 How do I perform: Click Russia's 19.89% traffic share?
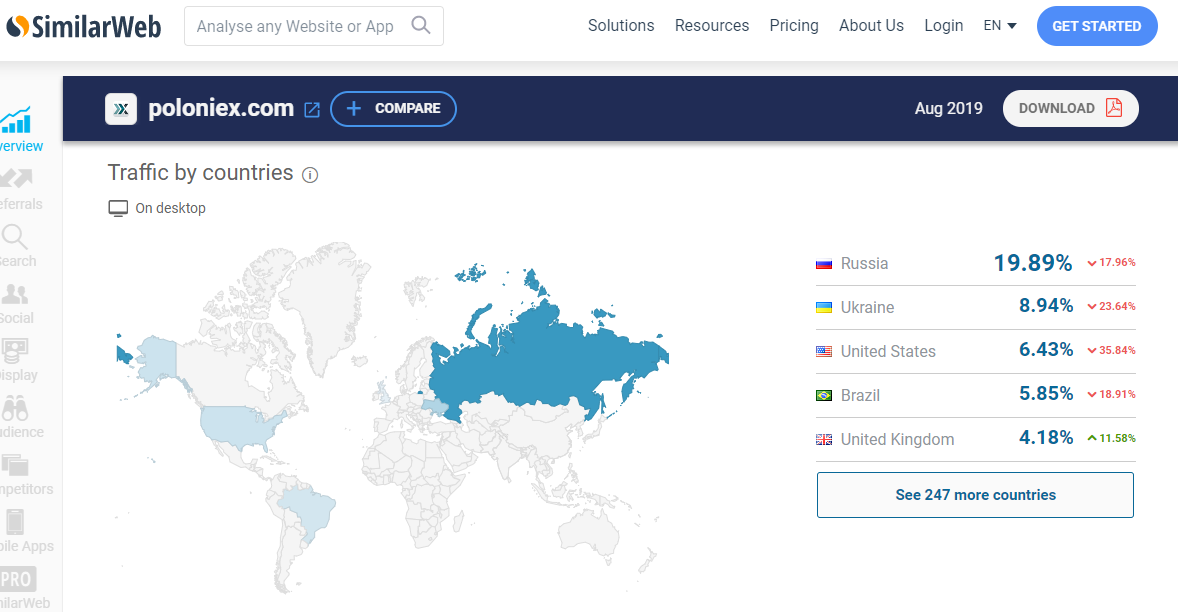[x=1033, y=263]
